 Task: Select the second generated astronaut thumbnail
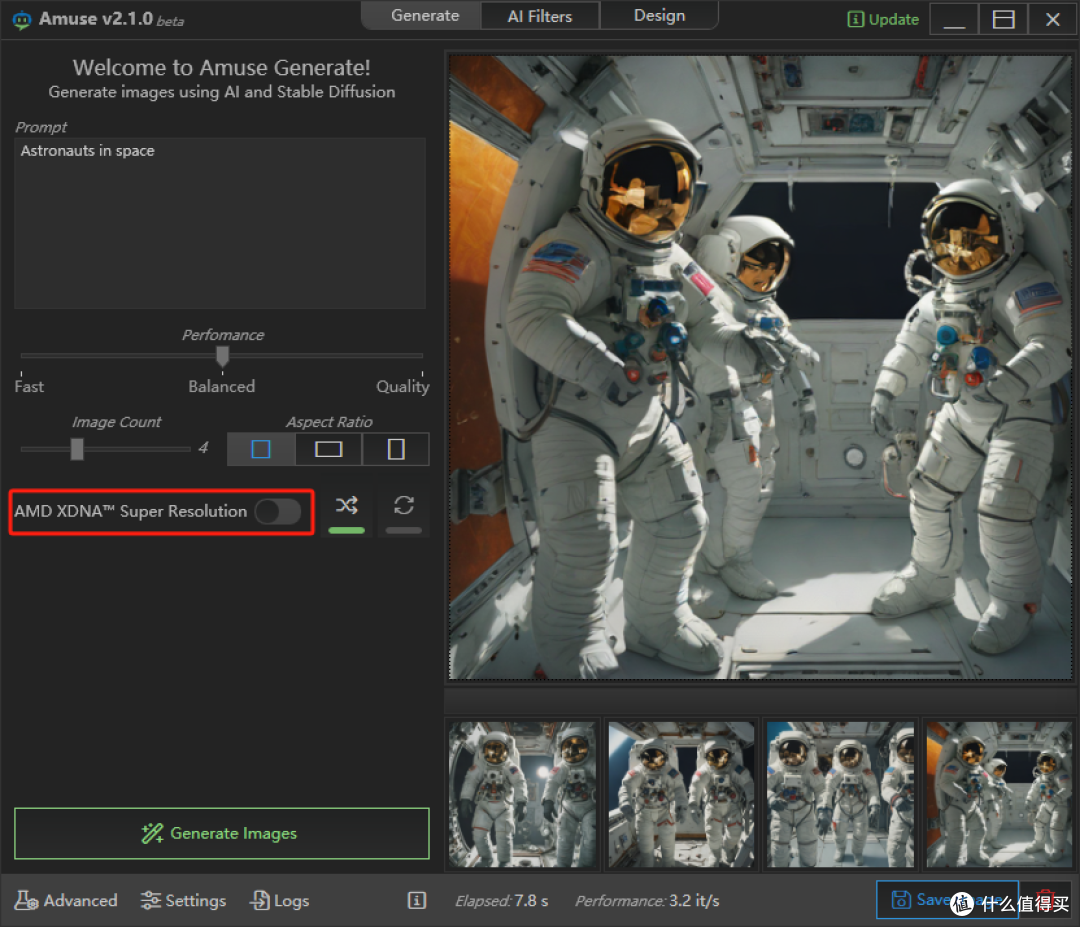click(x=681, y=795)
